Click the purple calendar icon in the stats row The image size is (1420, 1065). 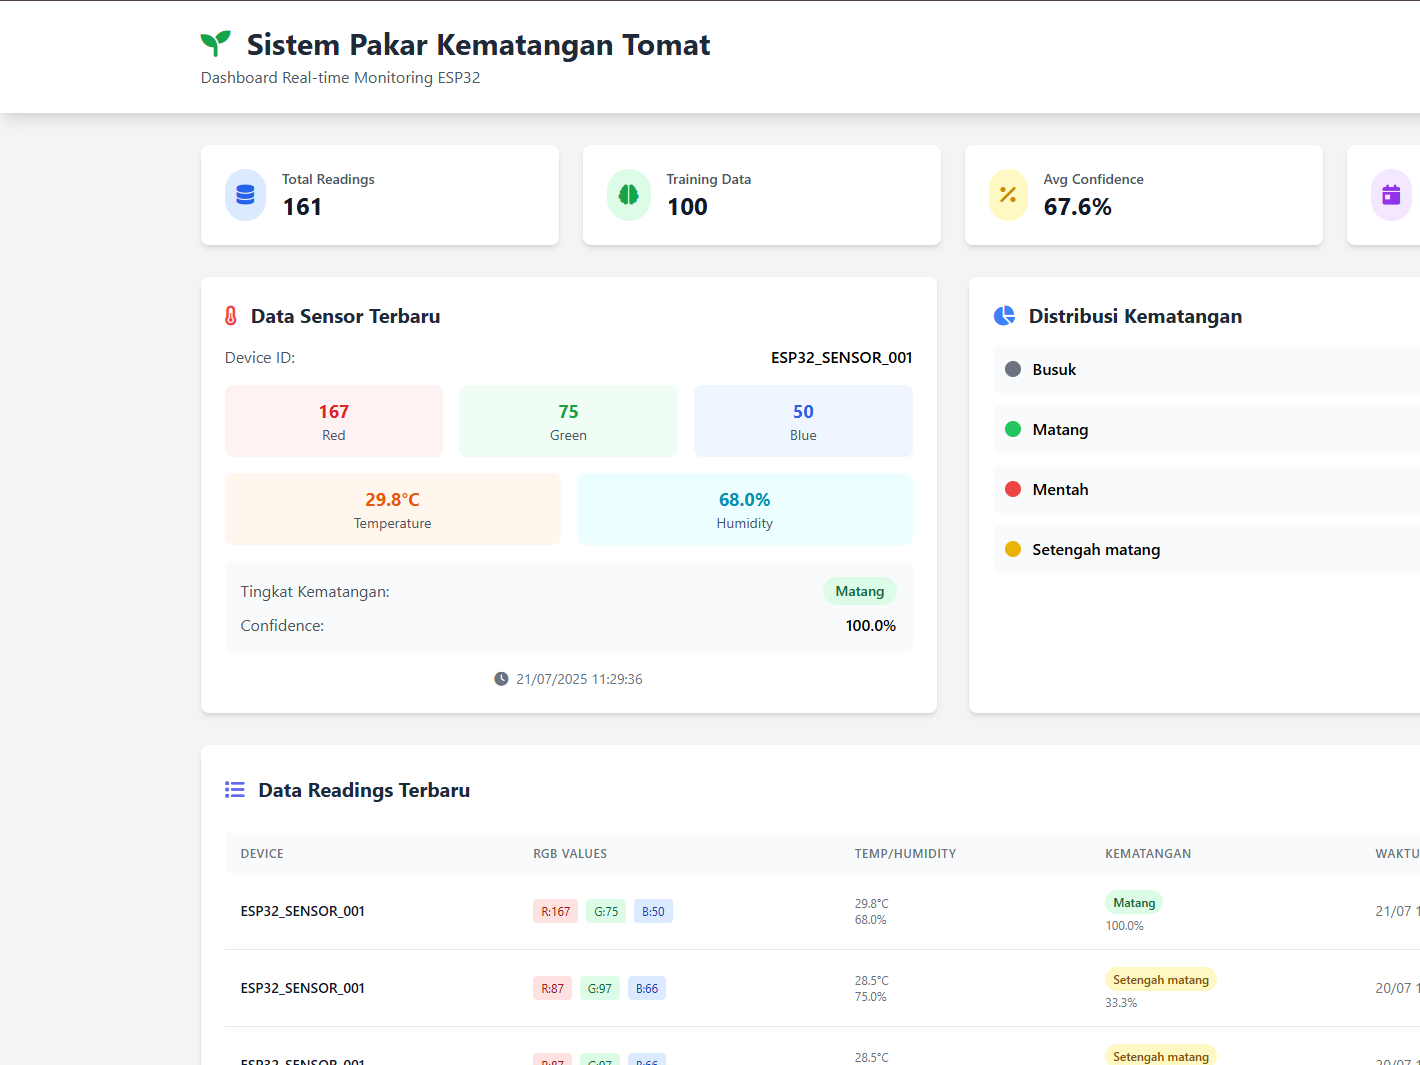1391,195
